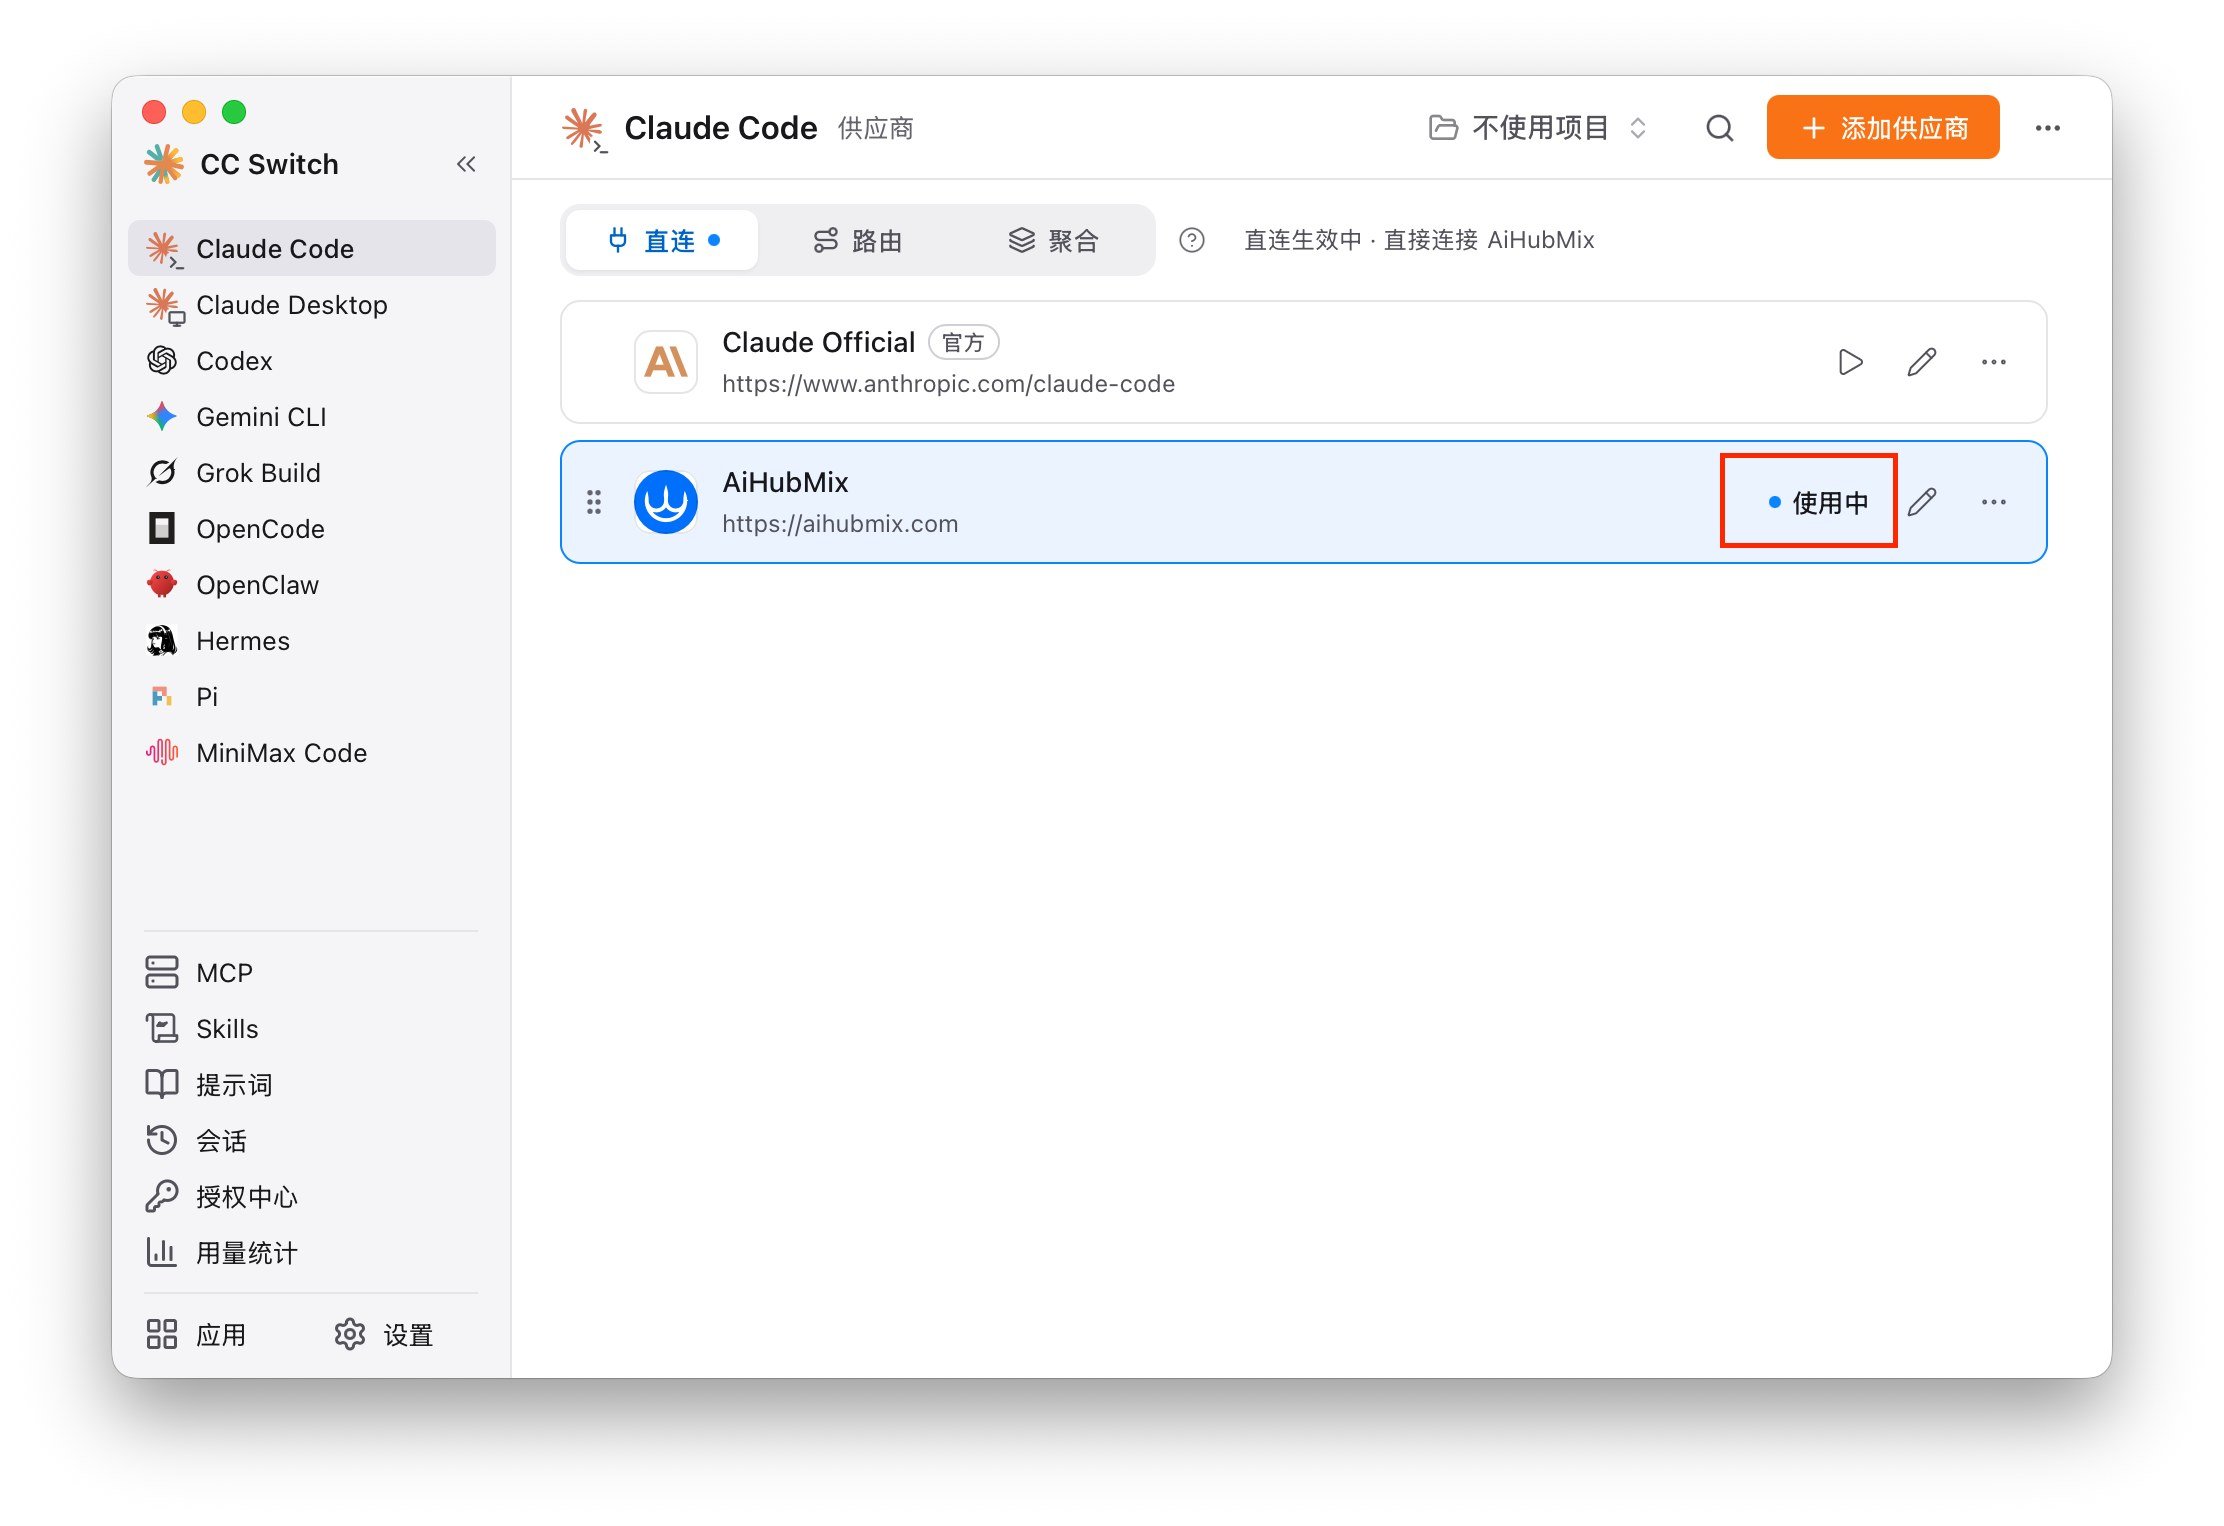The image size is (2224, 1526).
Task: Click the anthropic.com/claude-code URL
Action: (948, 384)
